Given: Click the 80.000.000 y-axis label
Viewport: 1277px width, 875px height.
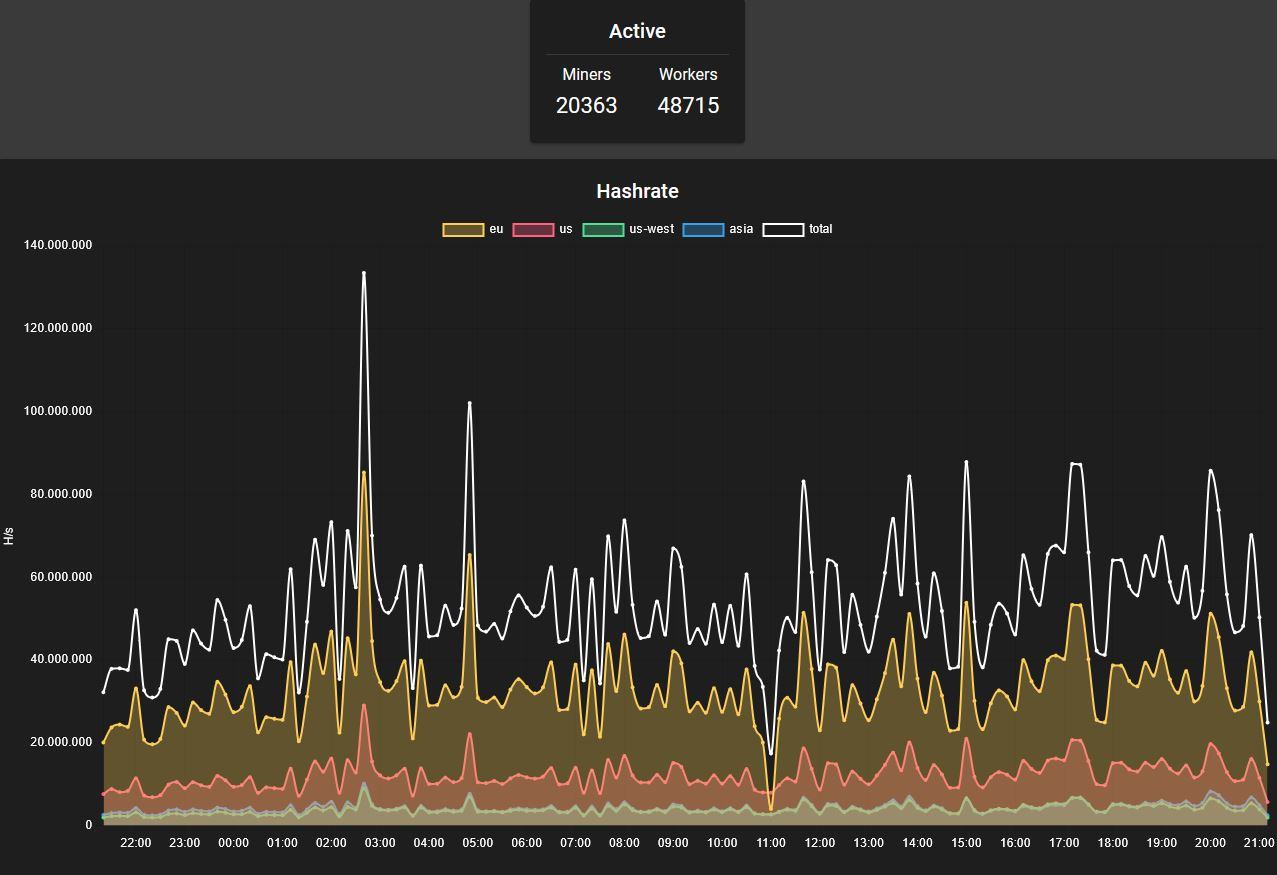Looking at the screenshot, I should pyautogui.click(x=61, y=494).
